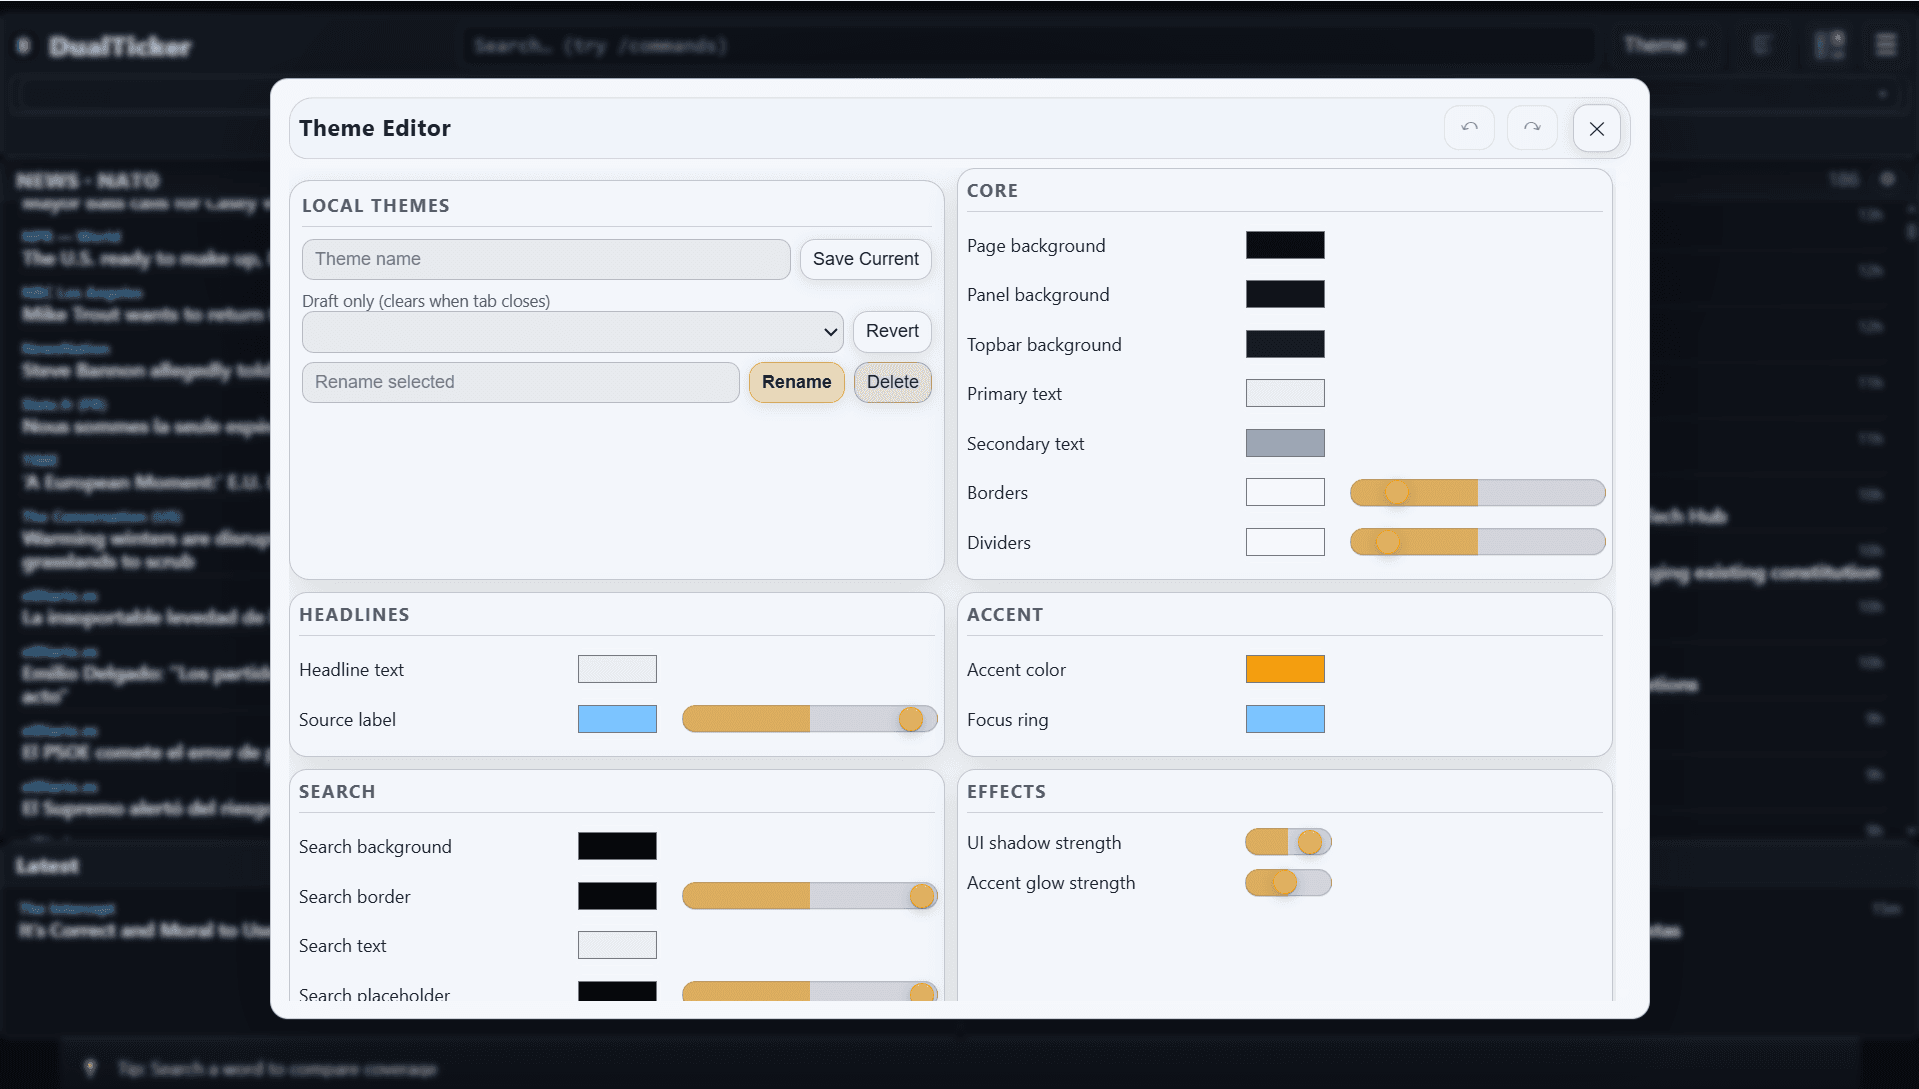This screenshot has height=1089, width=1919.
Task: Adjust the Source label slider
Action: point(910,719)
